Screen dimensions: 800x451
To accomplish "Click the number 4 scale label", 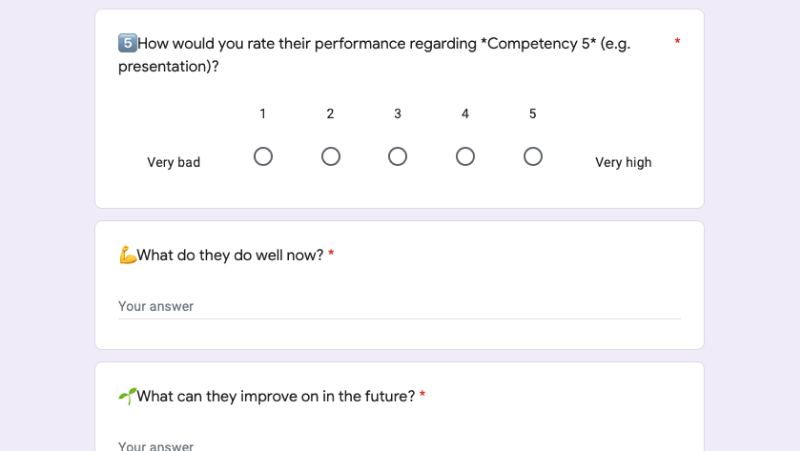I will pos(465,114).
